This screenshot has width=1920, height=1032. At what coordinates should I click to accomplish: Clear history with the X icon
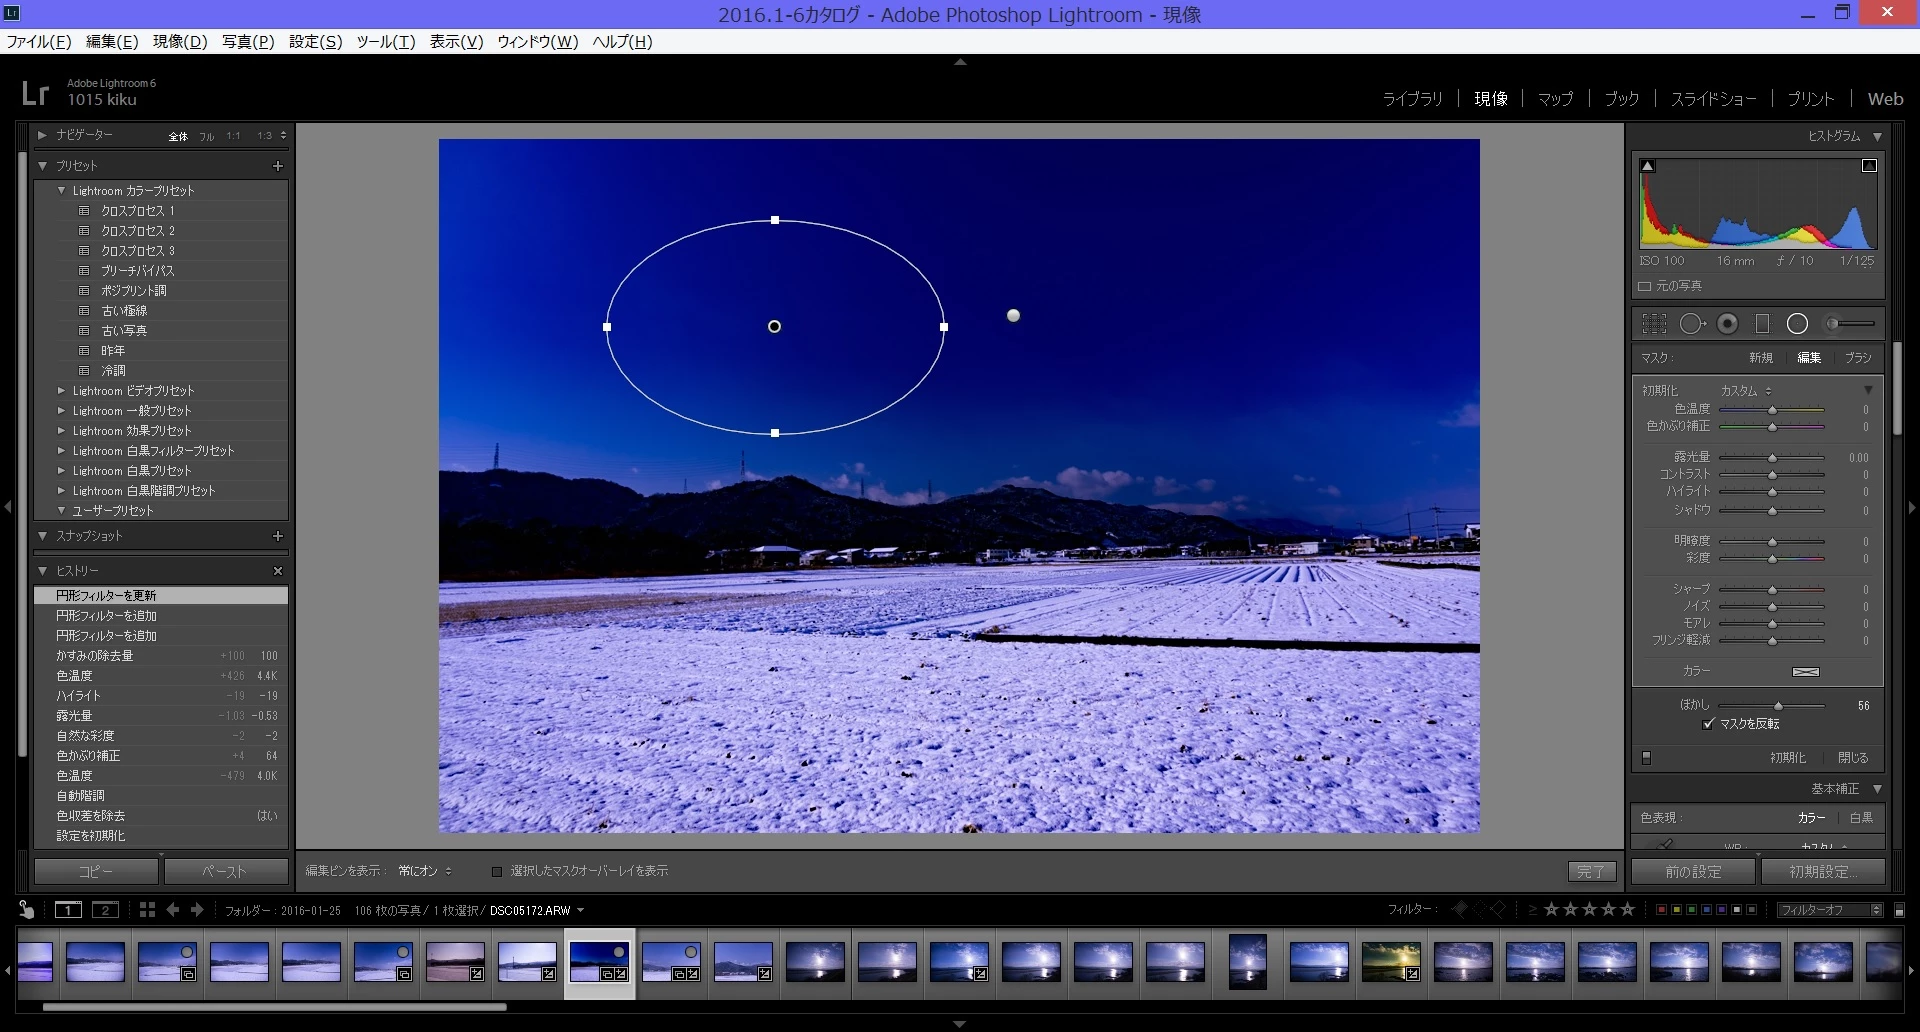pyautogui.click(x=278, y=571)
